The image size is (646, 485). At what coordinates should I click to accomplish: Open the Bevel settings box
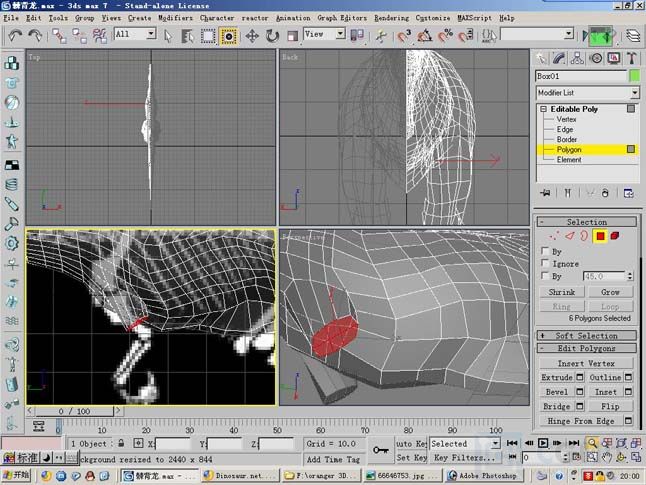click(580, 391)
